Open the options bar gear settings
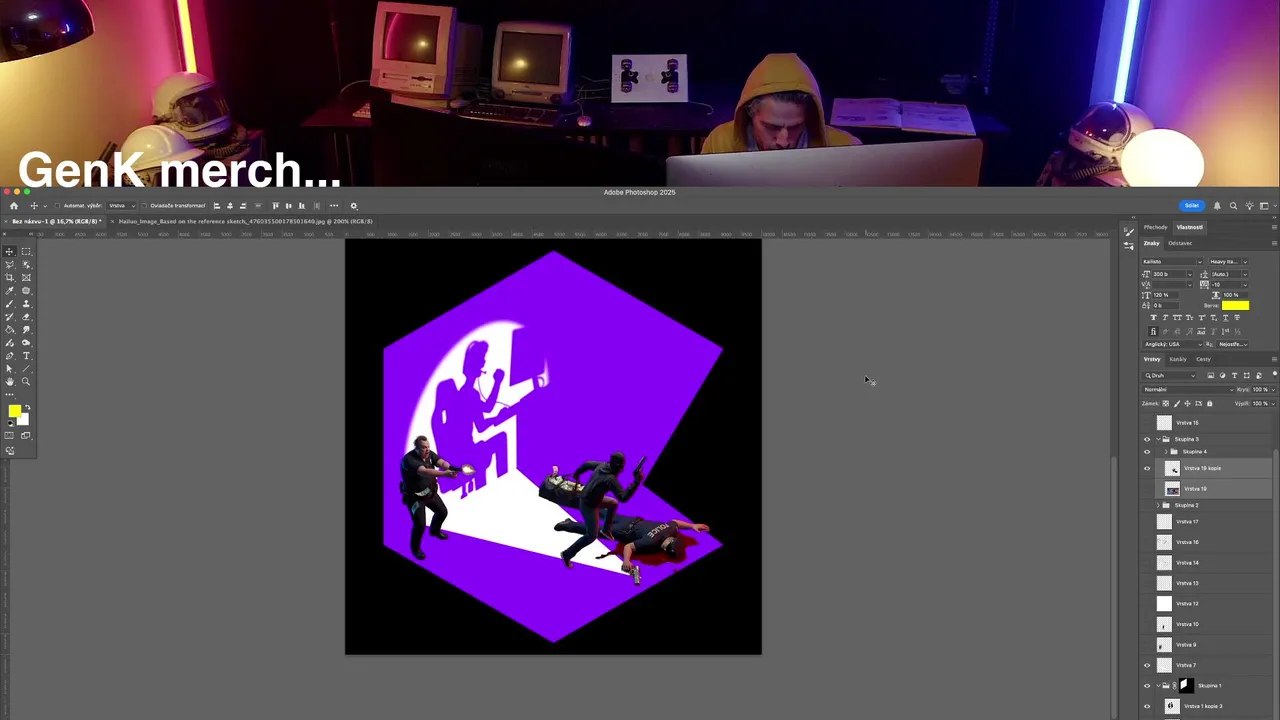 click(353, 206)
